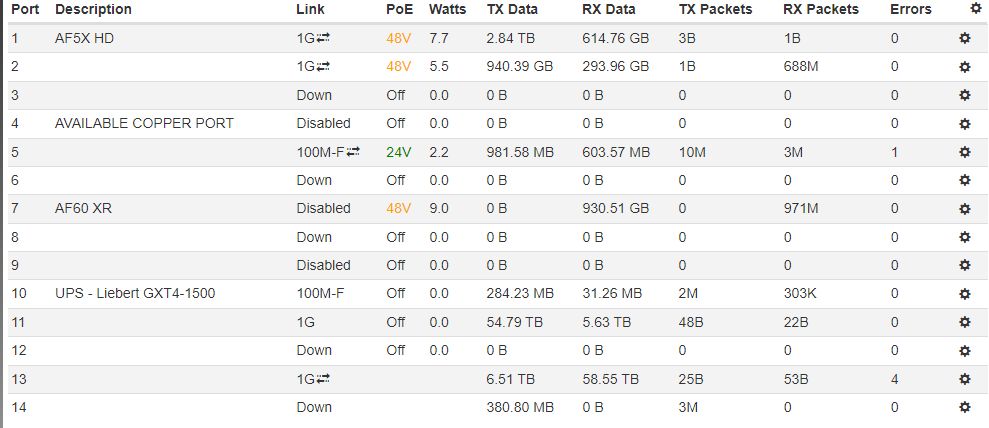Click the green 24V PoE value on port 5

pos(398,152)
